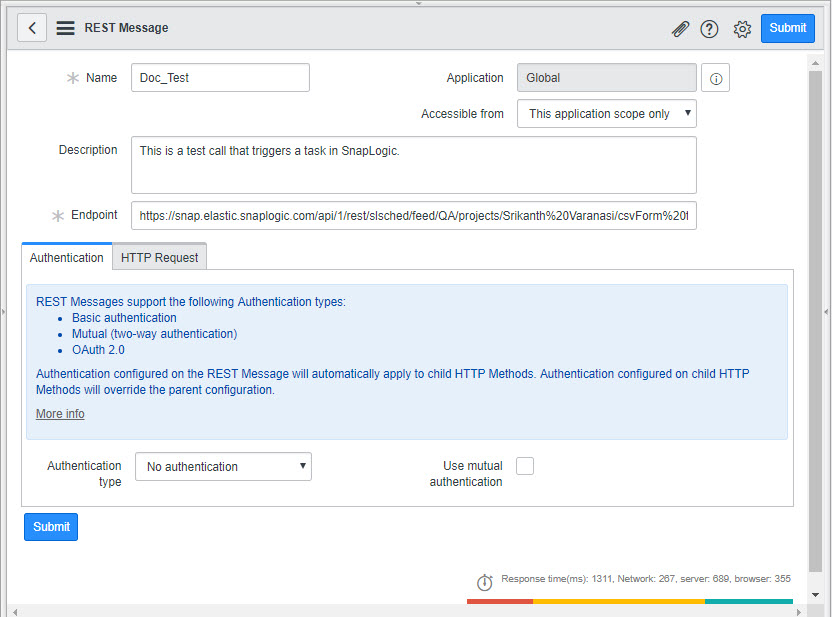The width and height of the screenshot is (832, 617).
Task: Click into the Name input field
Action: 220,78
